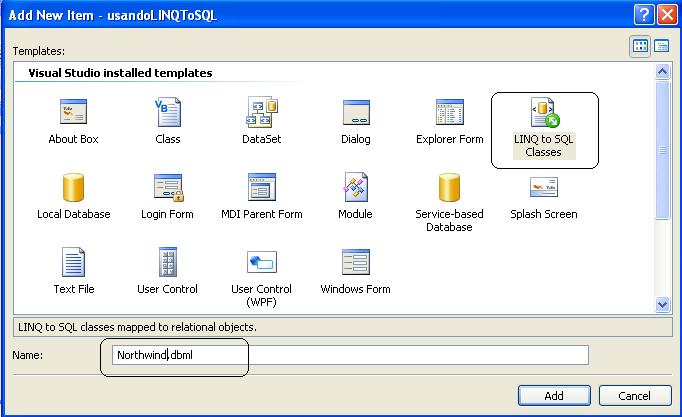Click the "LINQ to SQL Classes" label
The height and width of the screenshot is (417, 682).
pyautogui.click(x=544, y=146)
